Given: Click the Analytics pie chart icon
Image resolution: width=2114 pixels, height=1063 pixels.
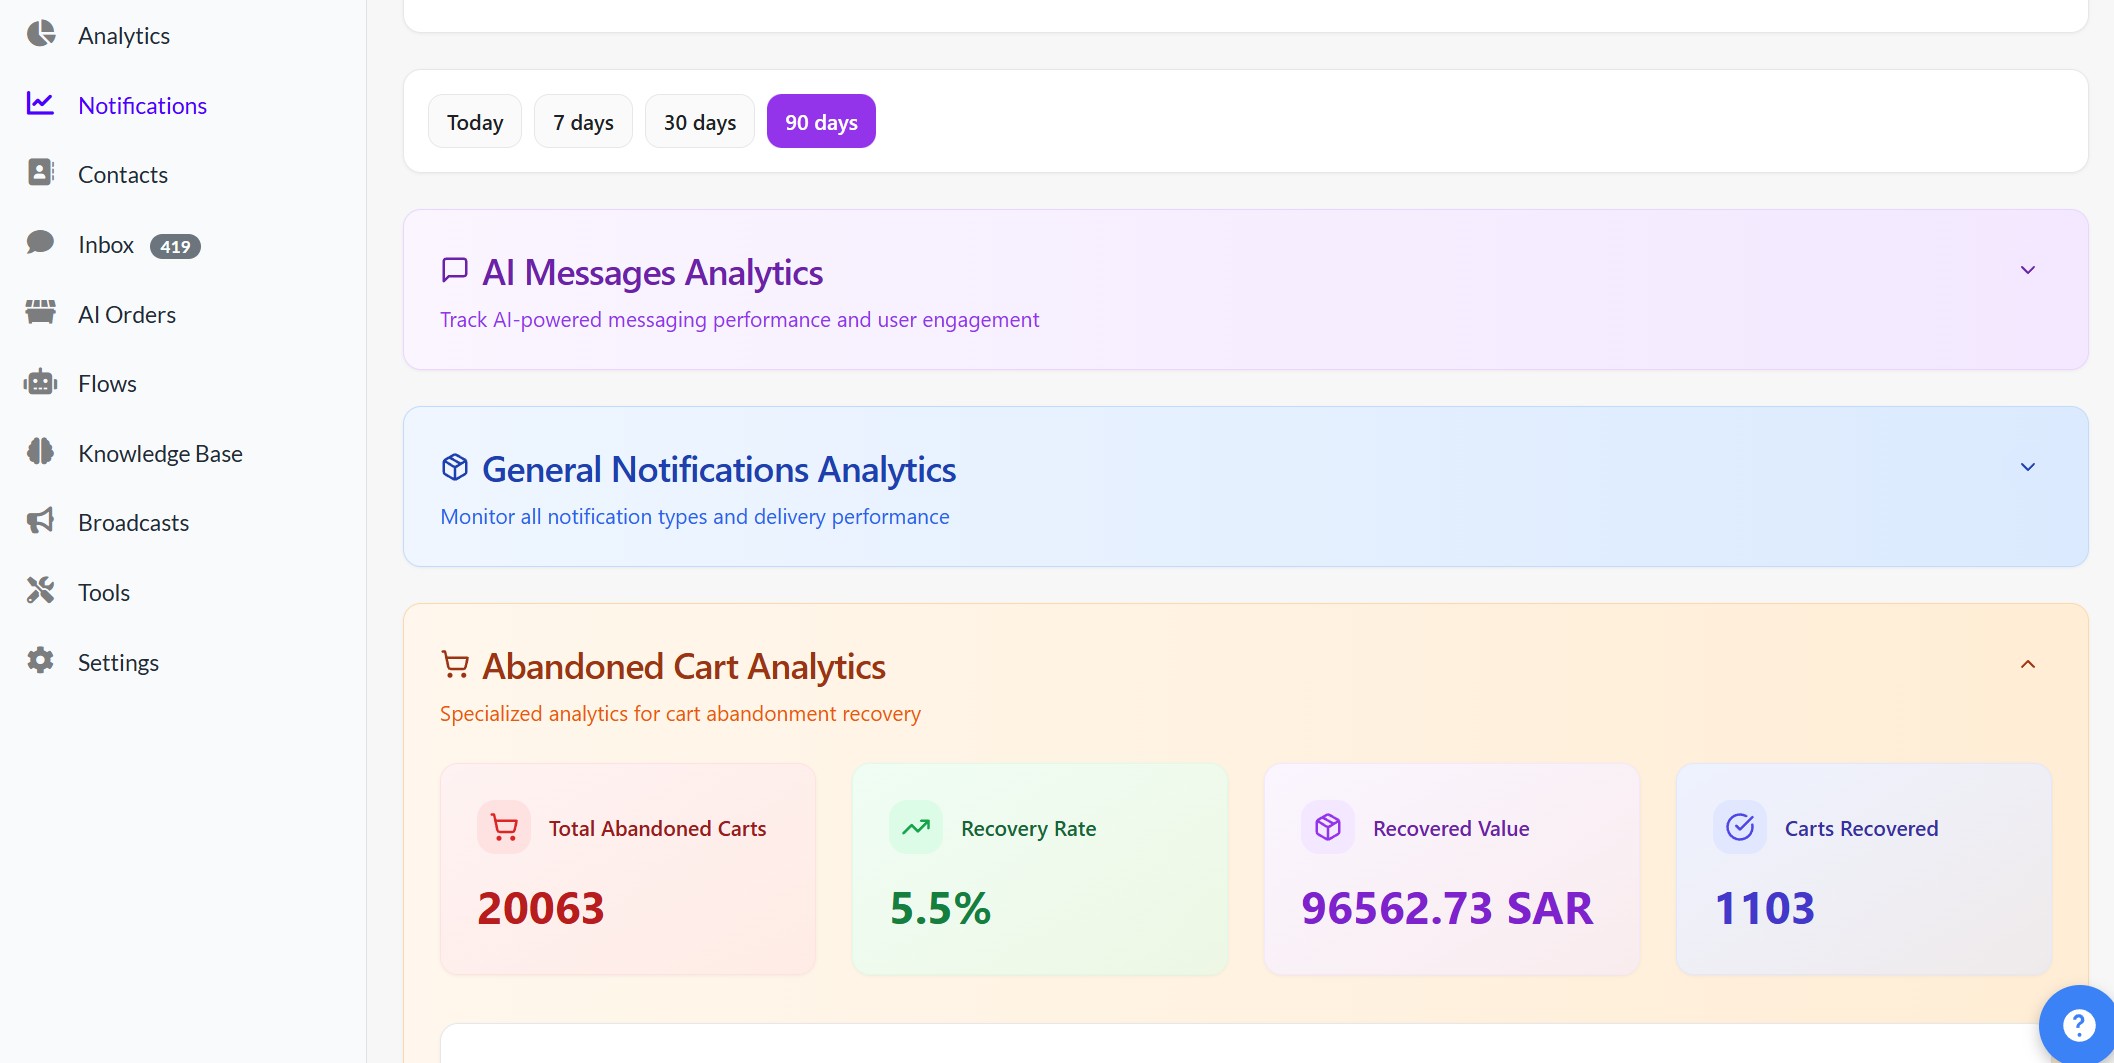Looking at the screenshot, I should tap(41, 34).
